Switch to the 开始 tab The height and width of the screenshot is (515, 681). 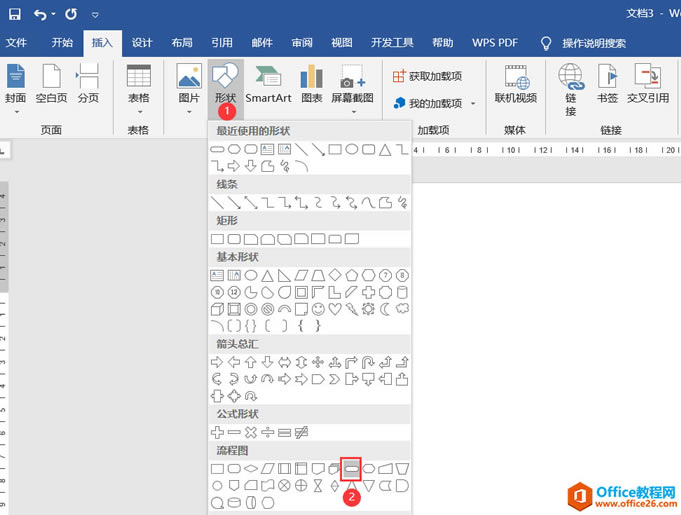[x=62, y=43]
